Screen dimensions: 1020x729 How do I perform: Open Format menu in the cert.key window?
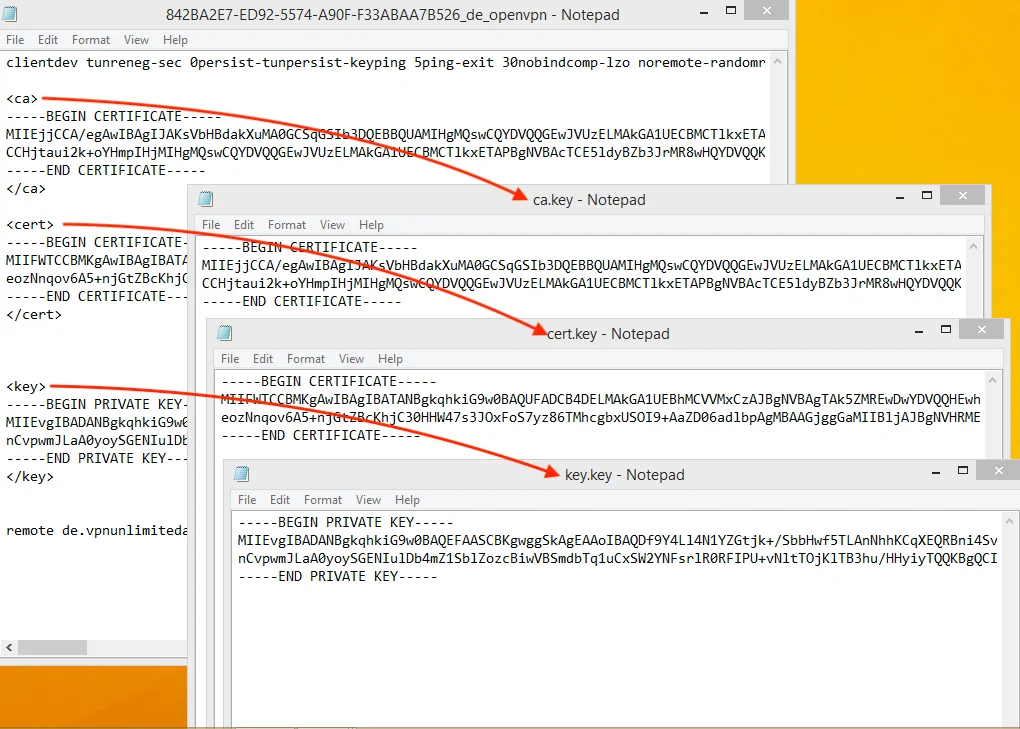pyautogui.click(x=306, y=359)
